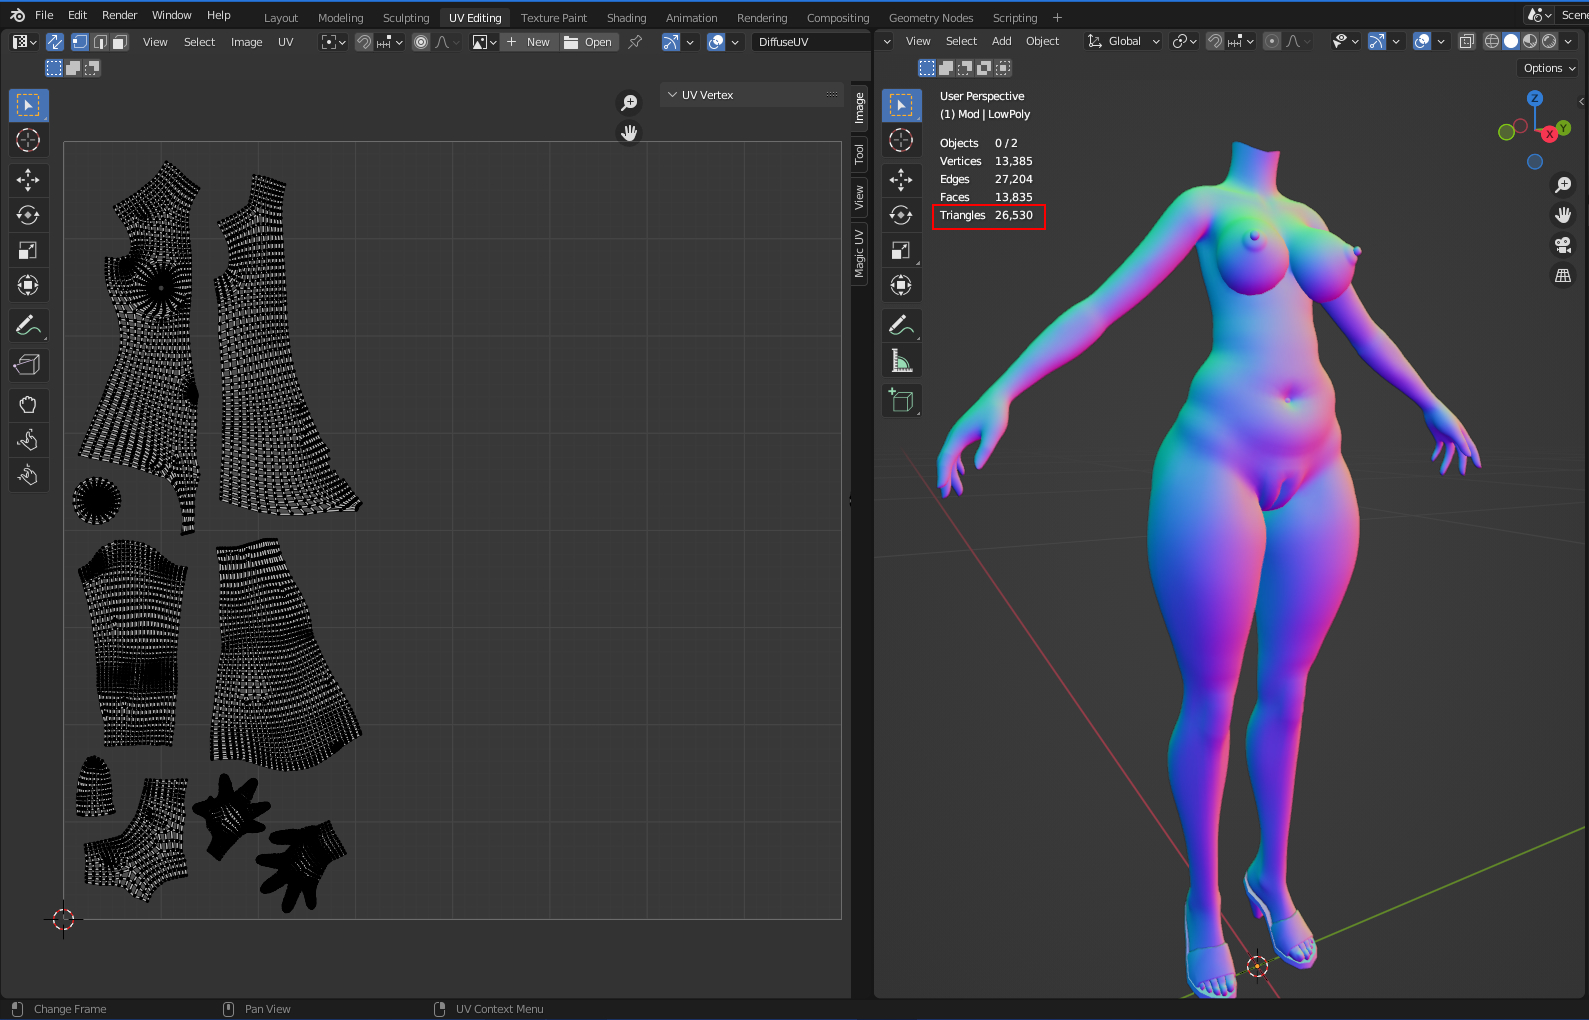Image resolution: width=1589 pixels, height=1020 pixels.
Task: Select the Annotate tool in UV editor
Action: pyautogui.click(x=28, y=326)
